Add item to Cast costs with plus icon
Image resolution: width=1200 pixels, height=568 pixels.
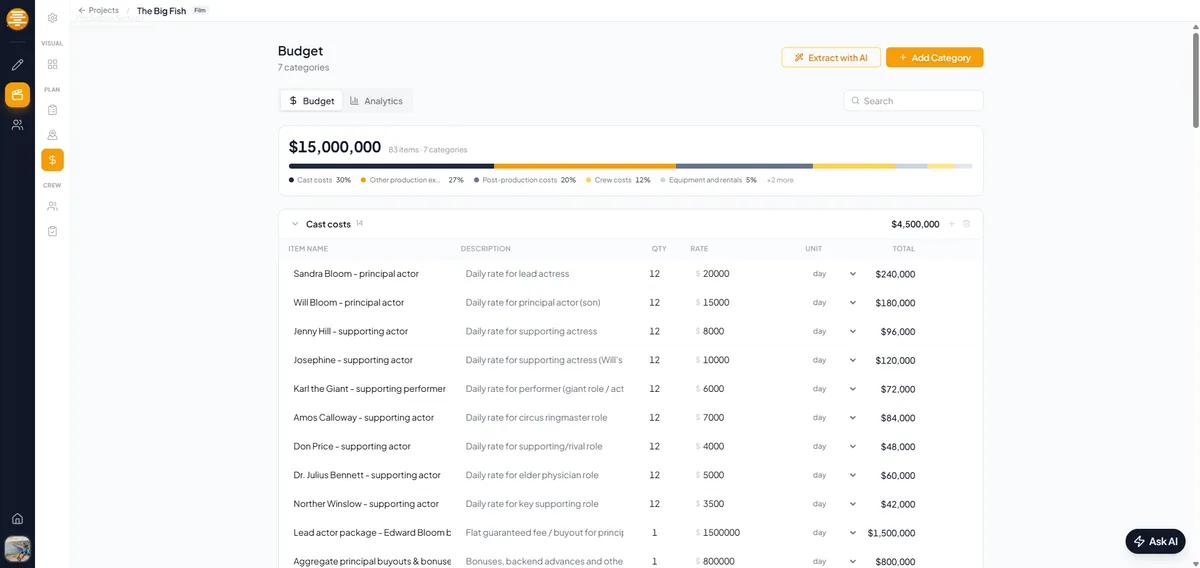point(951,224)
